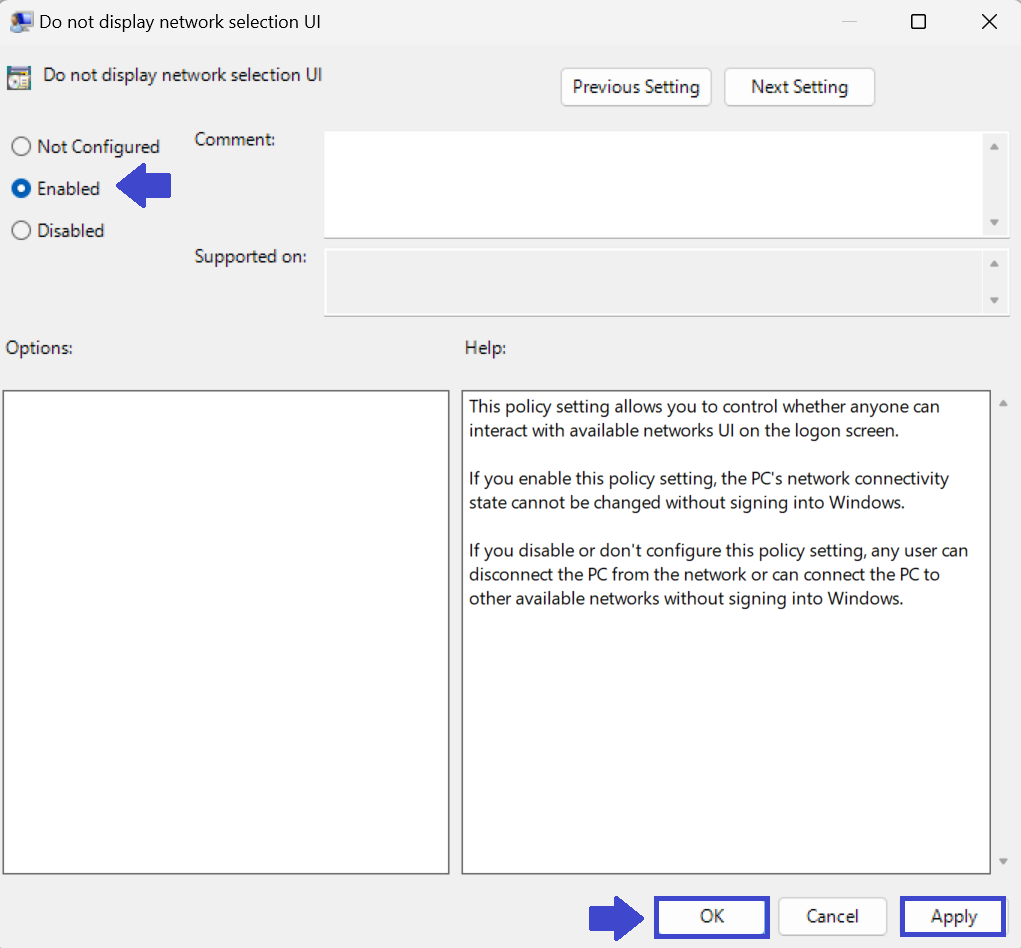This screenshot has height=948, width=1021.
Task: Click the Previous Setting button
Action: 635,87
